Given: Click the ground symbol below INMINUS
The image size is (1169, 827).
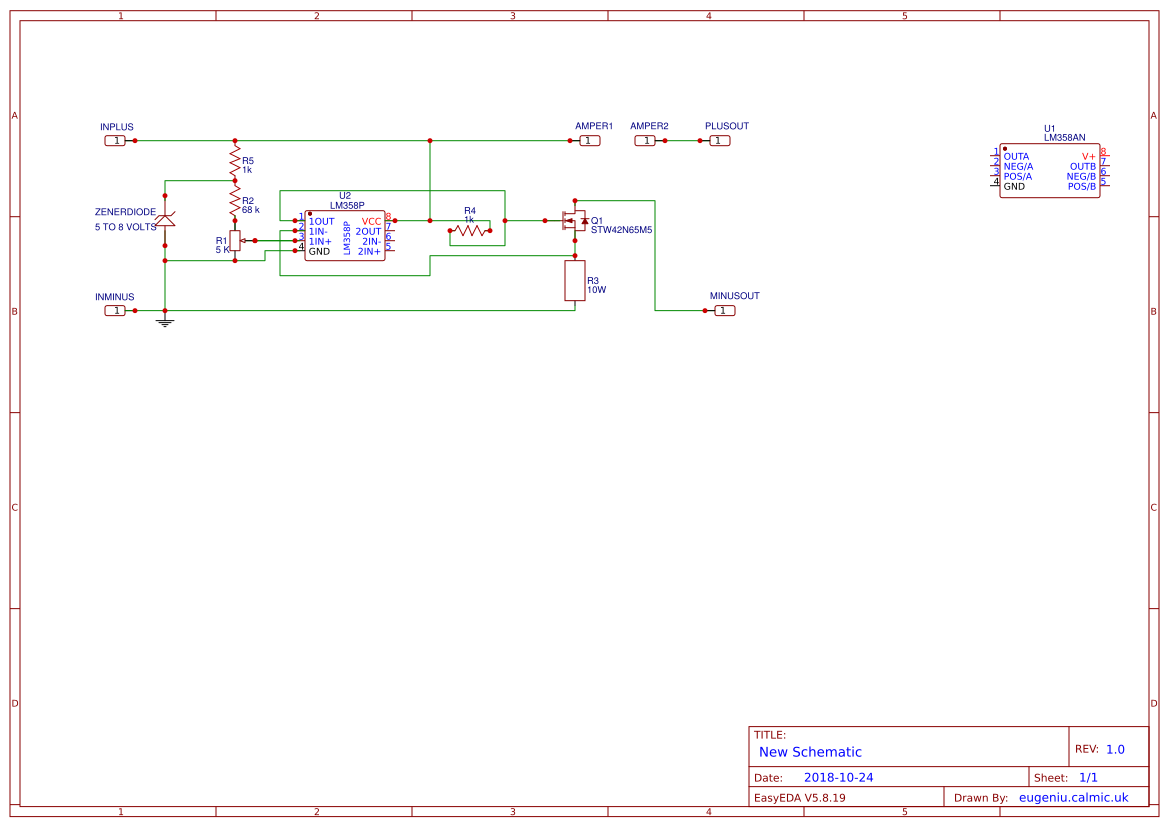Looking at the screenshot, I should pyautogui.click(x=164, y=322).
